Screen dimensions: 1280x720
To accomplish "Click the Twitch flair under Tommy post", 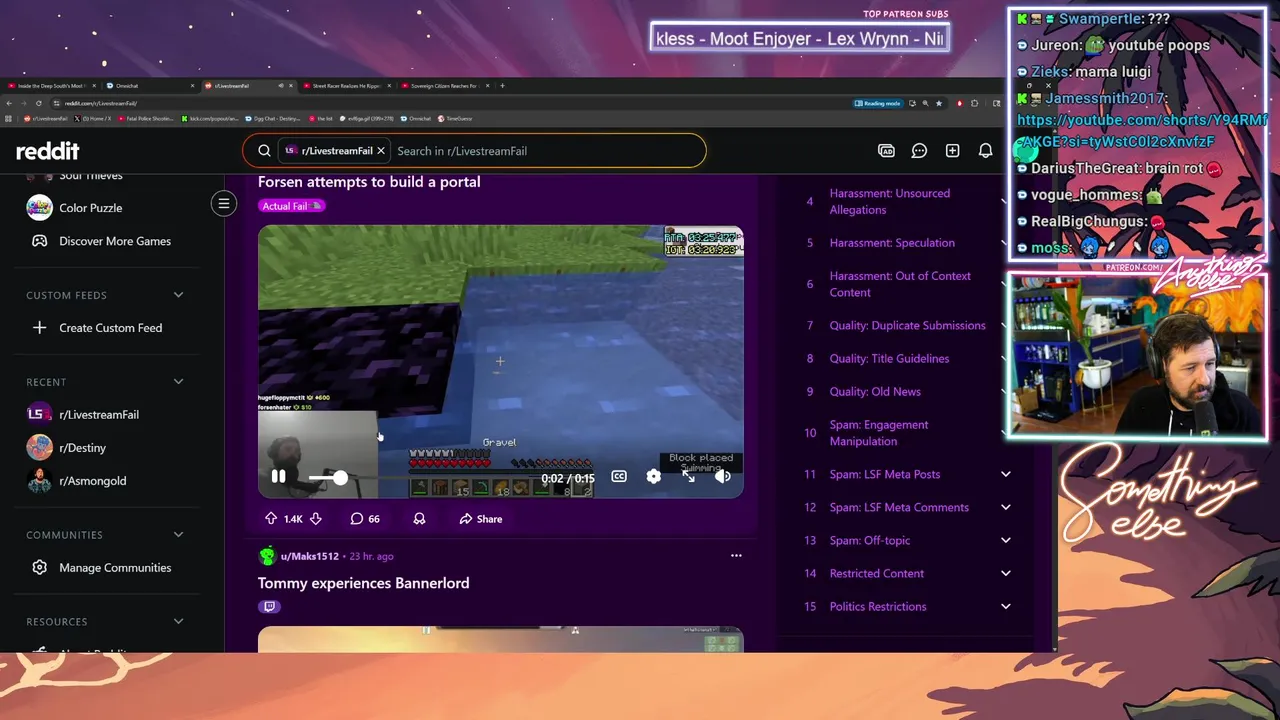I will click(269, 606).
